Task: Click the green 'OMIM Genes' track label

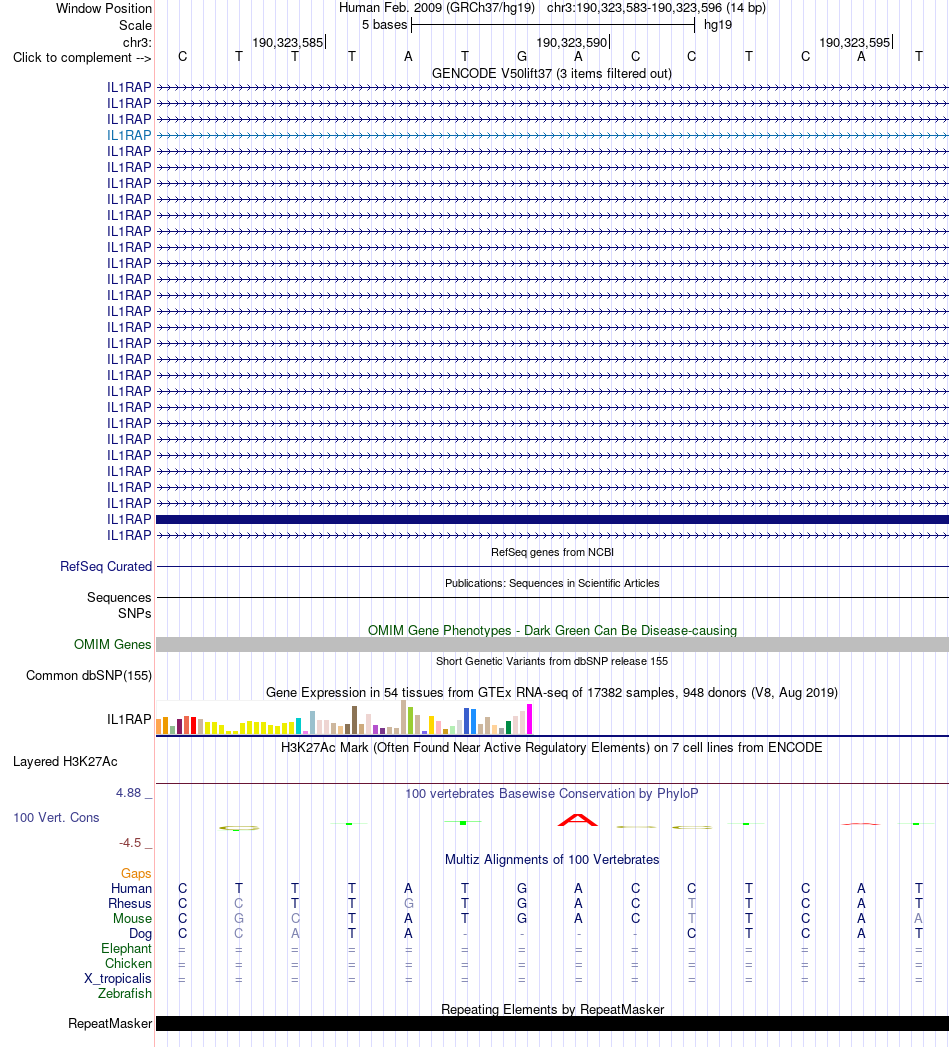Action: pyautogui.click(x=112, y=645)
